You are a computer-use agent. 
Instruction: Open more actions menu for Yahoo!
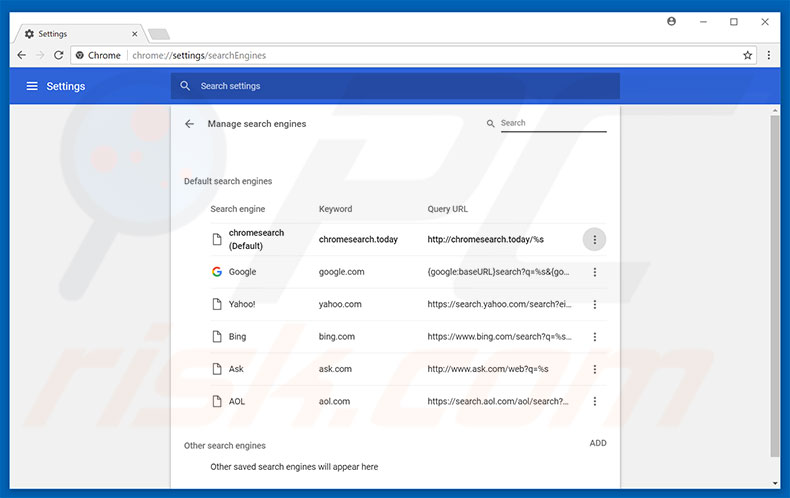tap(595, 304)
